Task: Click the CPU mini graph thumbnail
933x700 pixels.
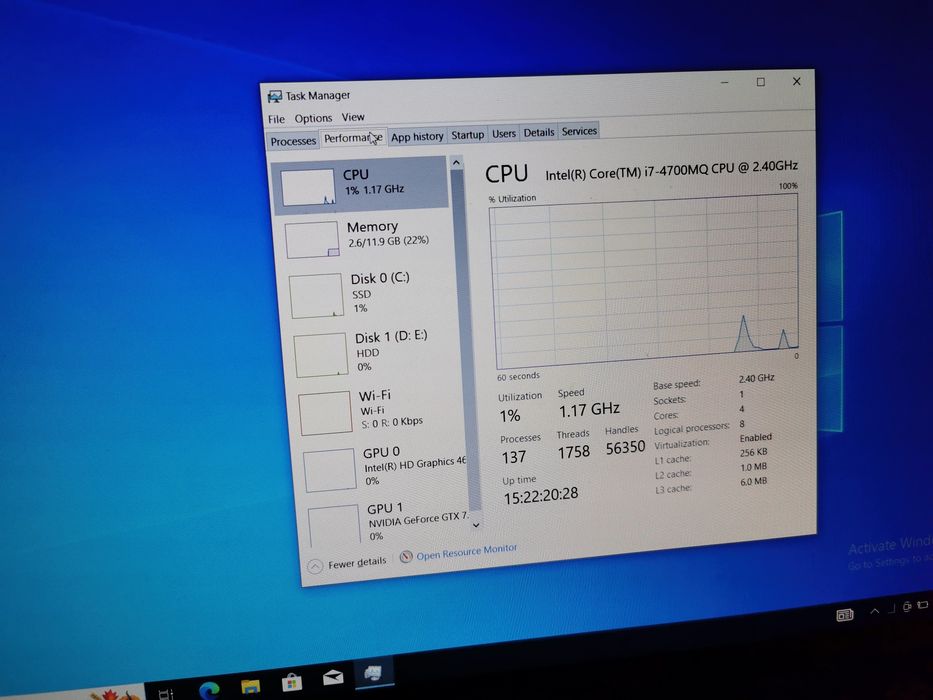Action: (308, 187)
